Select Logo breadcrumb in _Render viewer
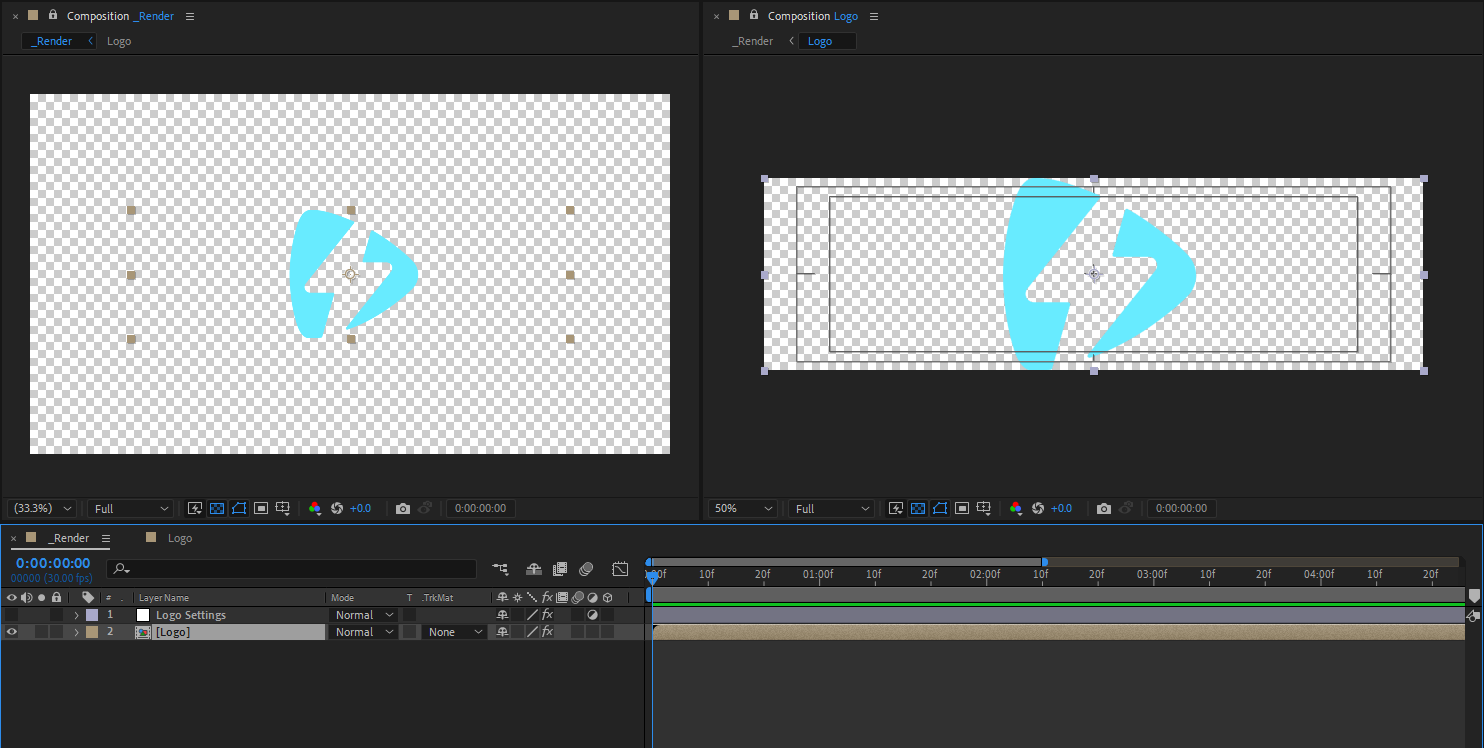Screen dimensions: 1484x748 click(119, 41)
